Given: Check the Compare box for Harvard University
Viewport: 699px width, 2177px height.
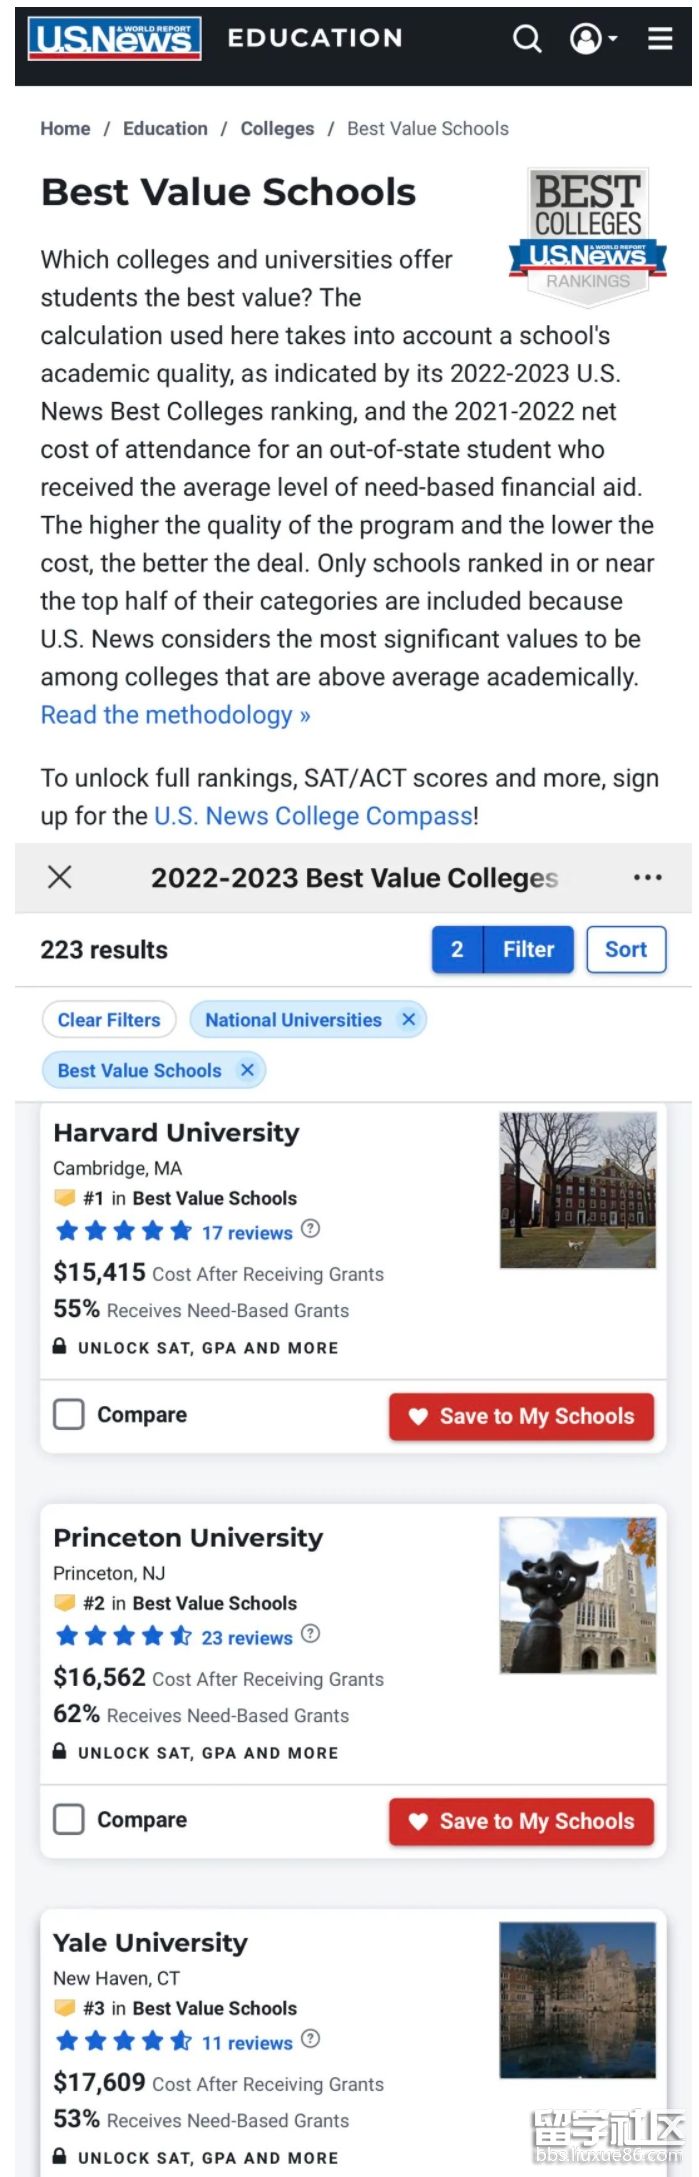Looking at the screenshot, I should 69,1414.
